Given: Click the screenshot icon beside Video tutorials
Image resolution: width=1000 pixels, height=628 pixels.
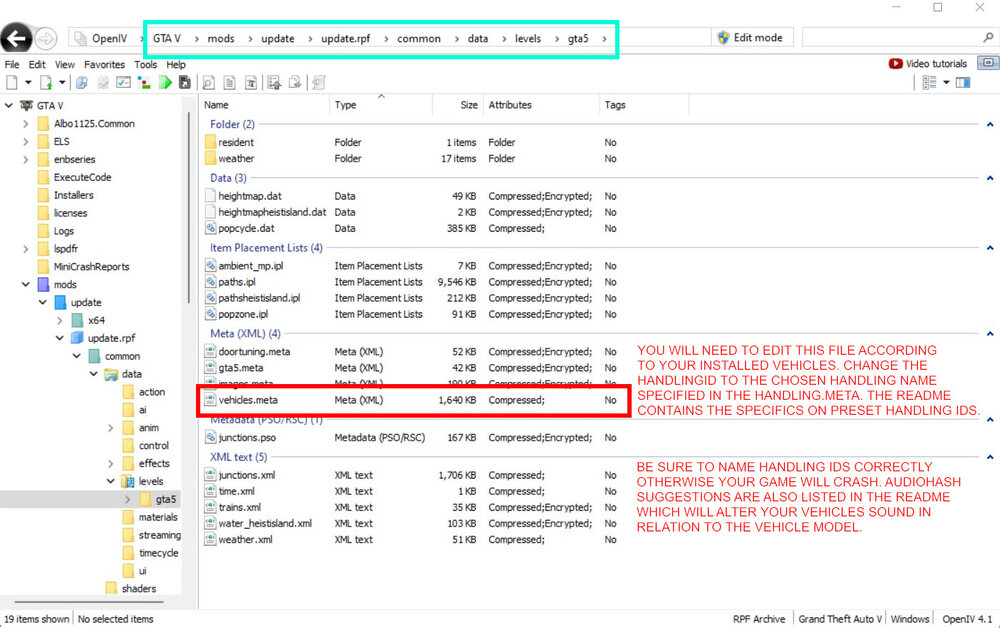Looking at the screenshot, I should (988, 63).
